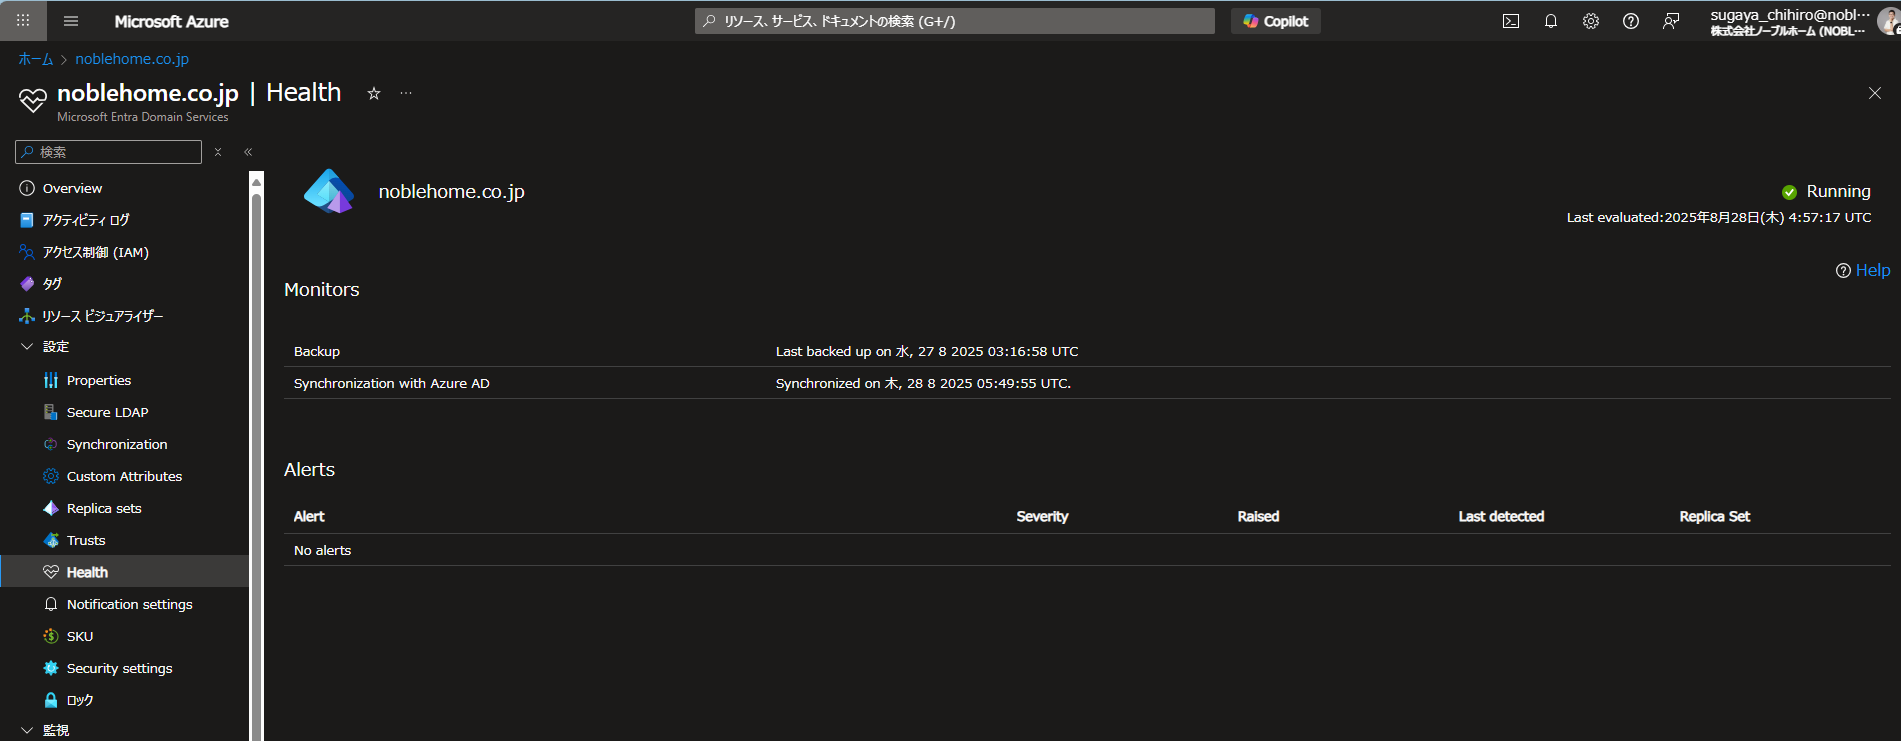Image resolution: width=1901 pixels, height=741 pixels.
Task: Open the account profile avatar
Action: pos(1889,21)
